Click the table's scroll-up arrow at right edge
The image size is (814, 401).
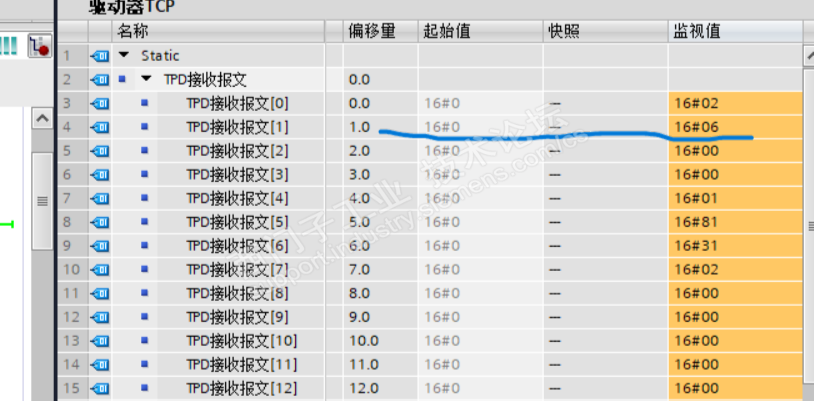pos(809,55)
